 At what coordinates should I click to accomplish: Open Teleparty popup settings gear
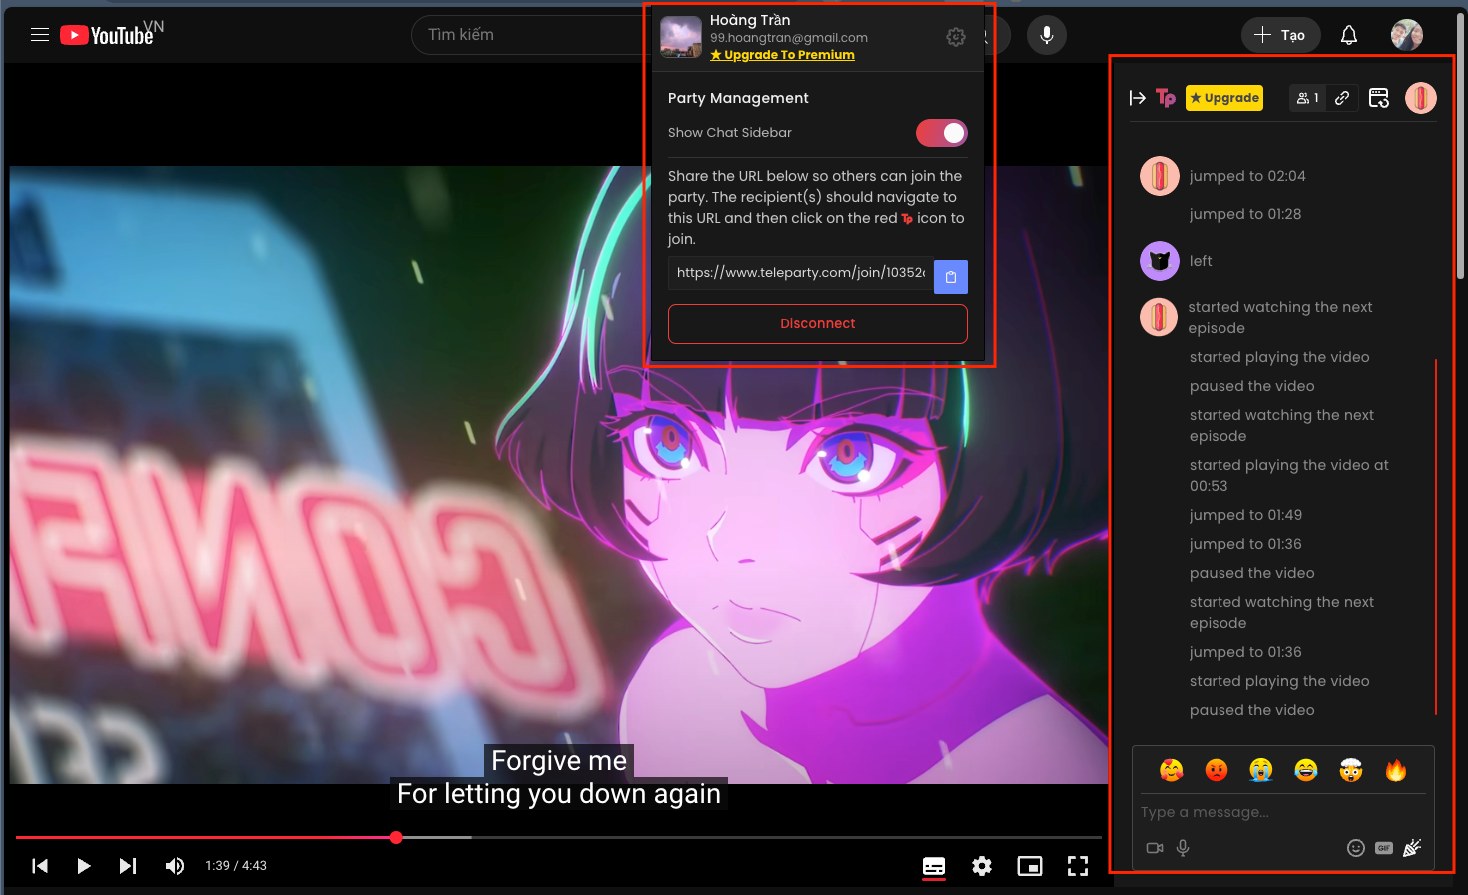pyautogui.click(x=956, y=37)
